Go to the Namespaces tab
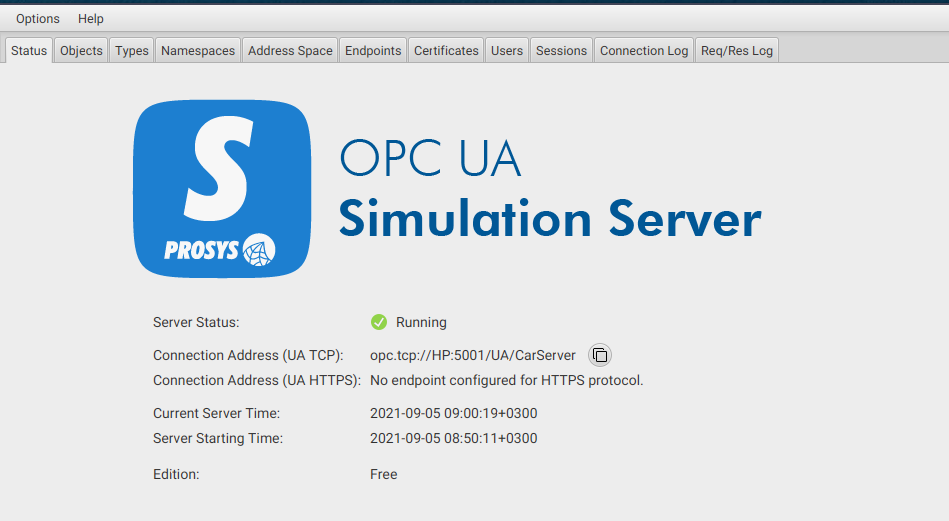The height and width of the screenshot is (521, 949). coord(198,51)
